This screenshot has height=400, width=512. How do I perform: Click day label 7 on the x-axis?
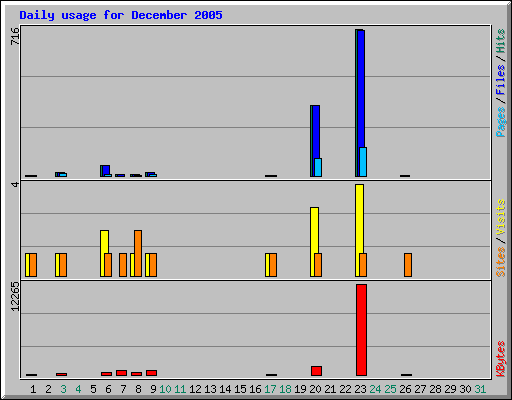pyautogui.click(x=123, y=389)
